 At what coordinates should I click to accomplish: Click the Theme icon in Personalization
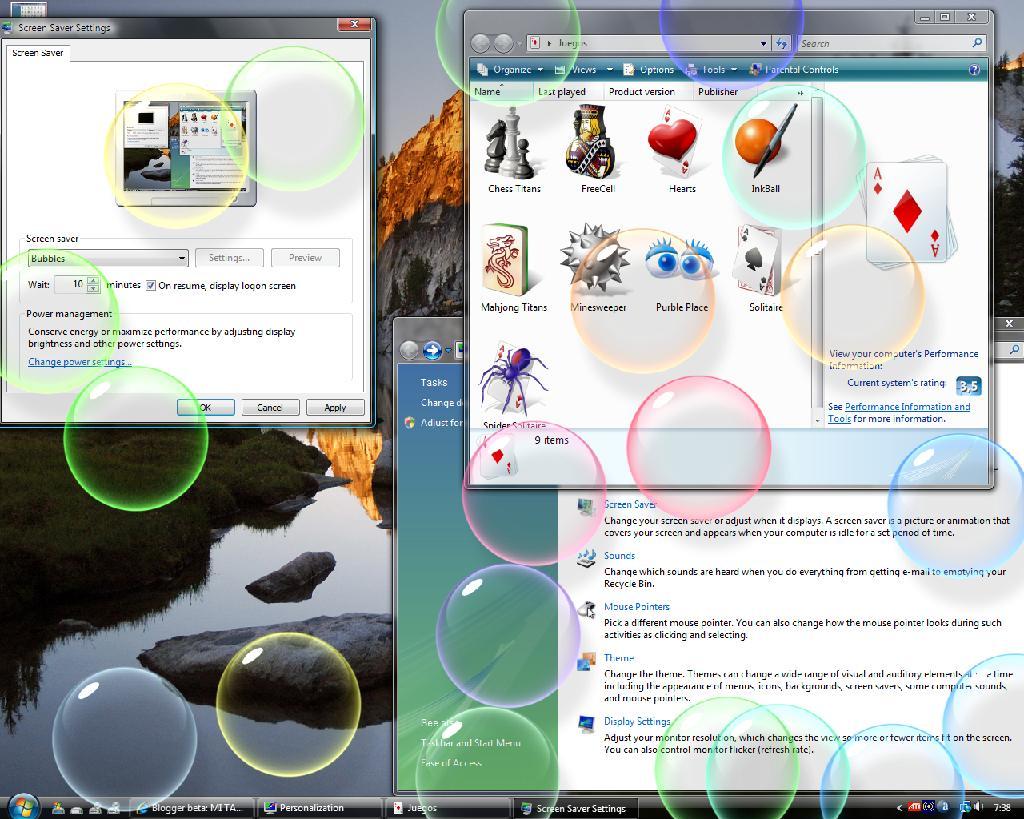586,660
